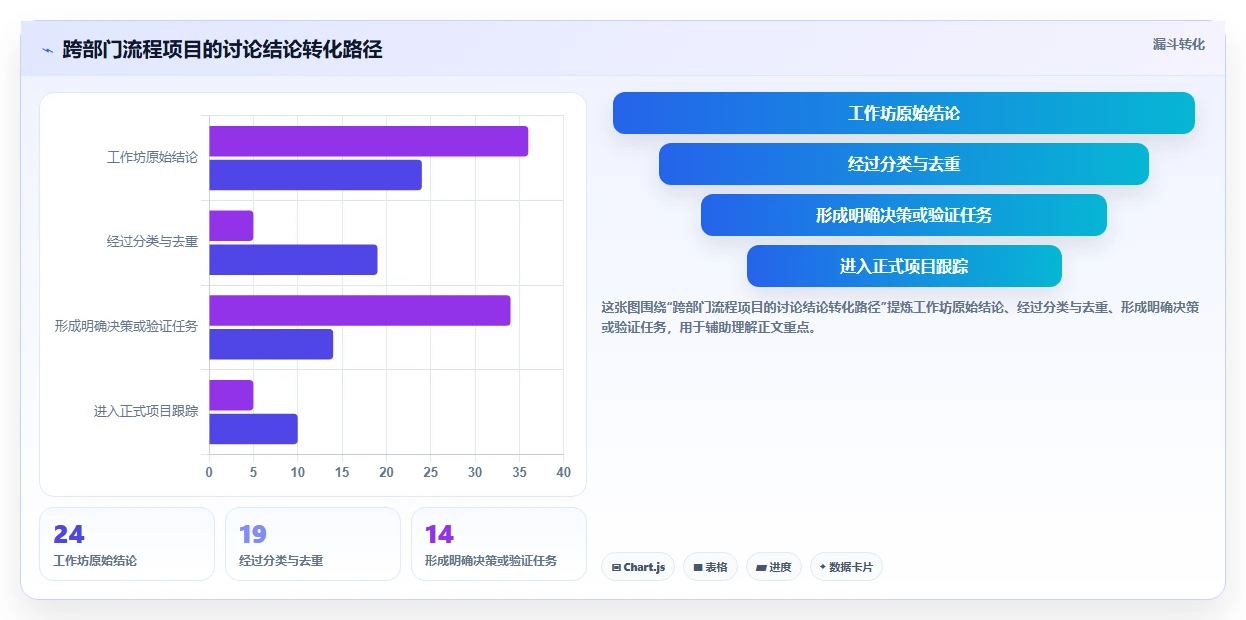This screenshot has height=620, width=1246.
Task: Click the 形成明确决策或验证任务 y-axis label
Action: [126, 327]
